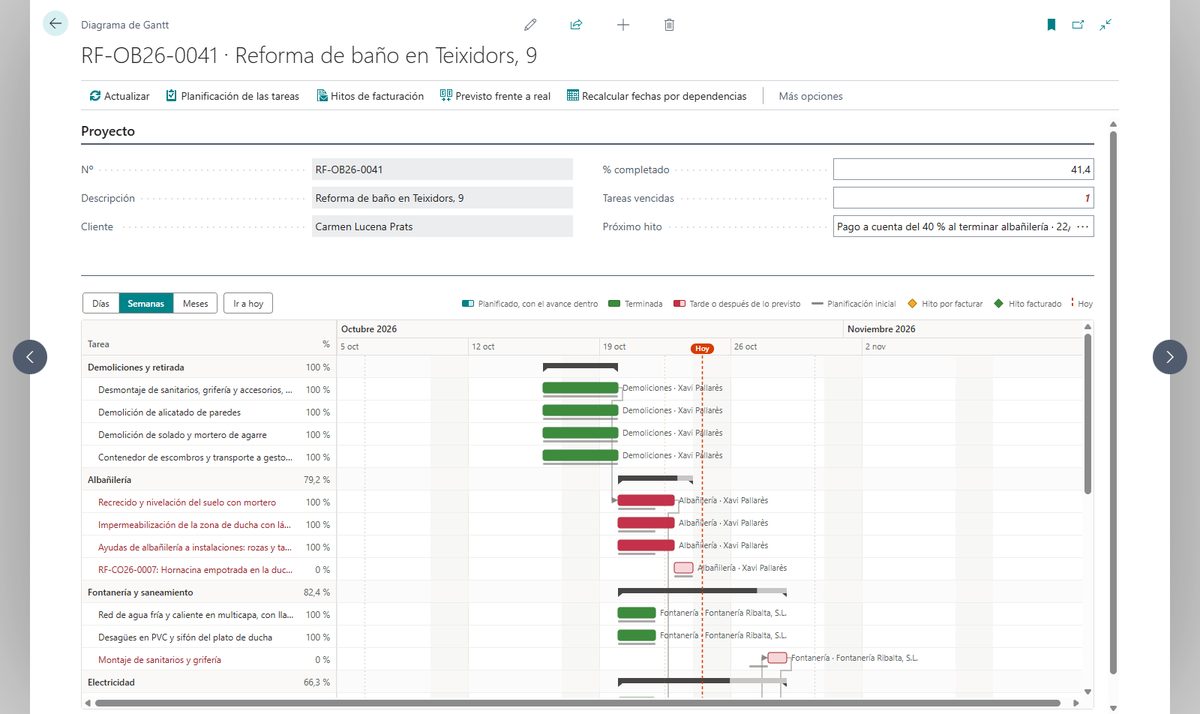Click the Descripción field
Screen dimensions: 1200x714
[442, 198]
